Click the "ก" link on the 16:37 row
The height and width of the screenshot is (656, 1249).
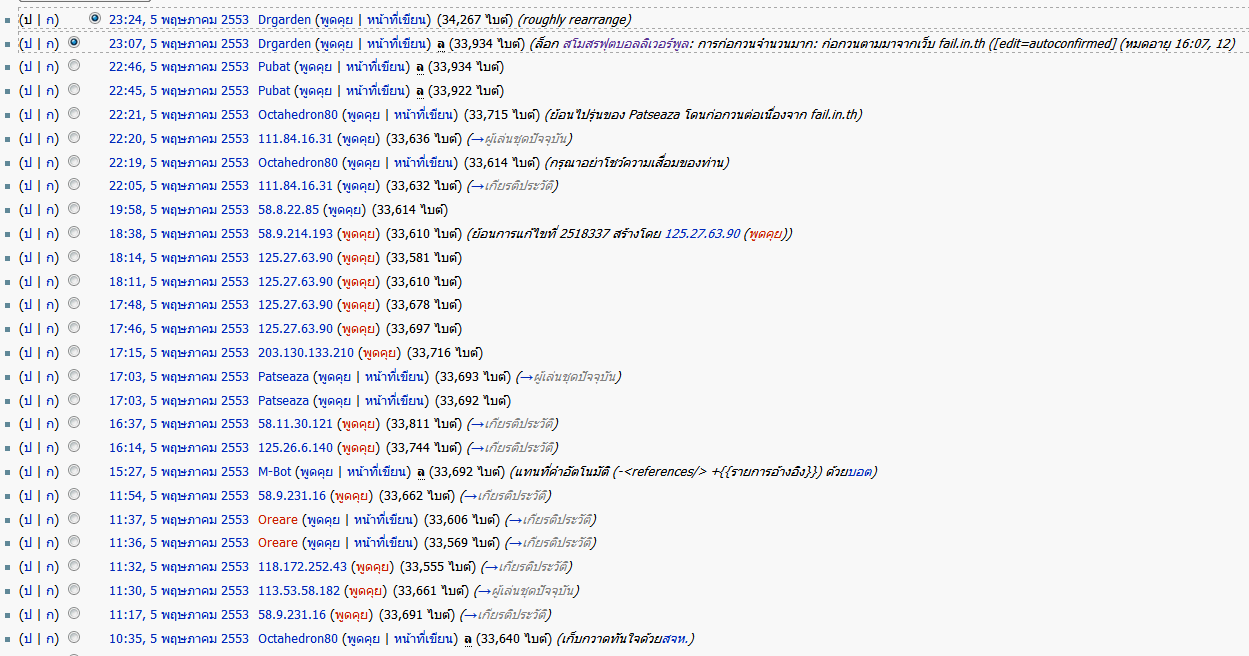click(51, 424)
